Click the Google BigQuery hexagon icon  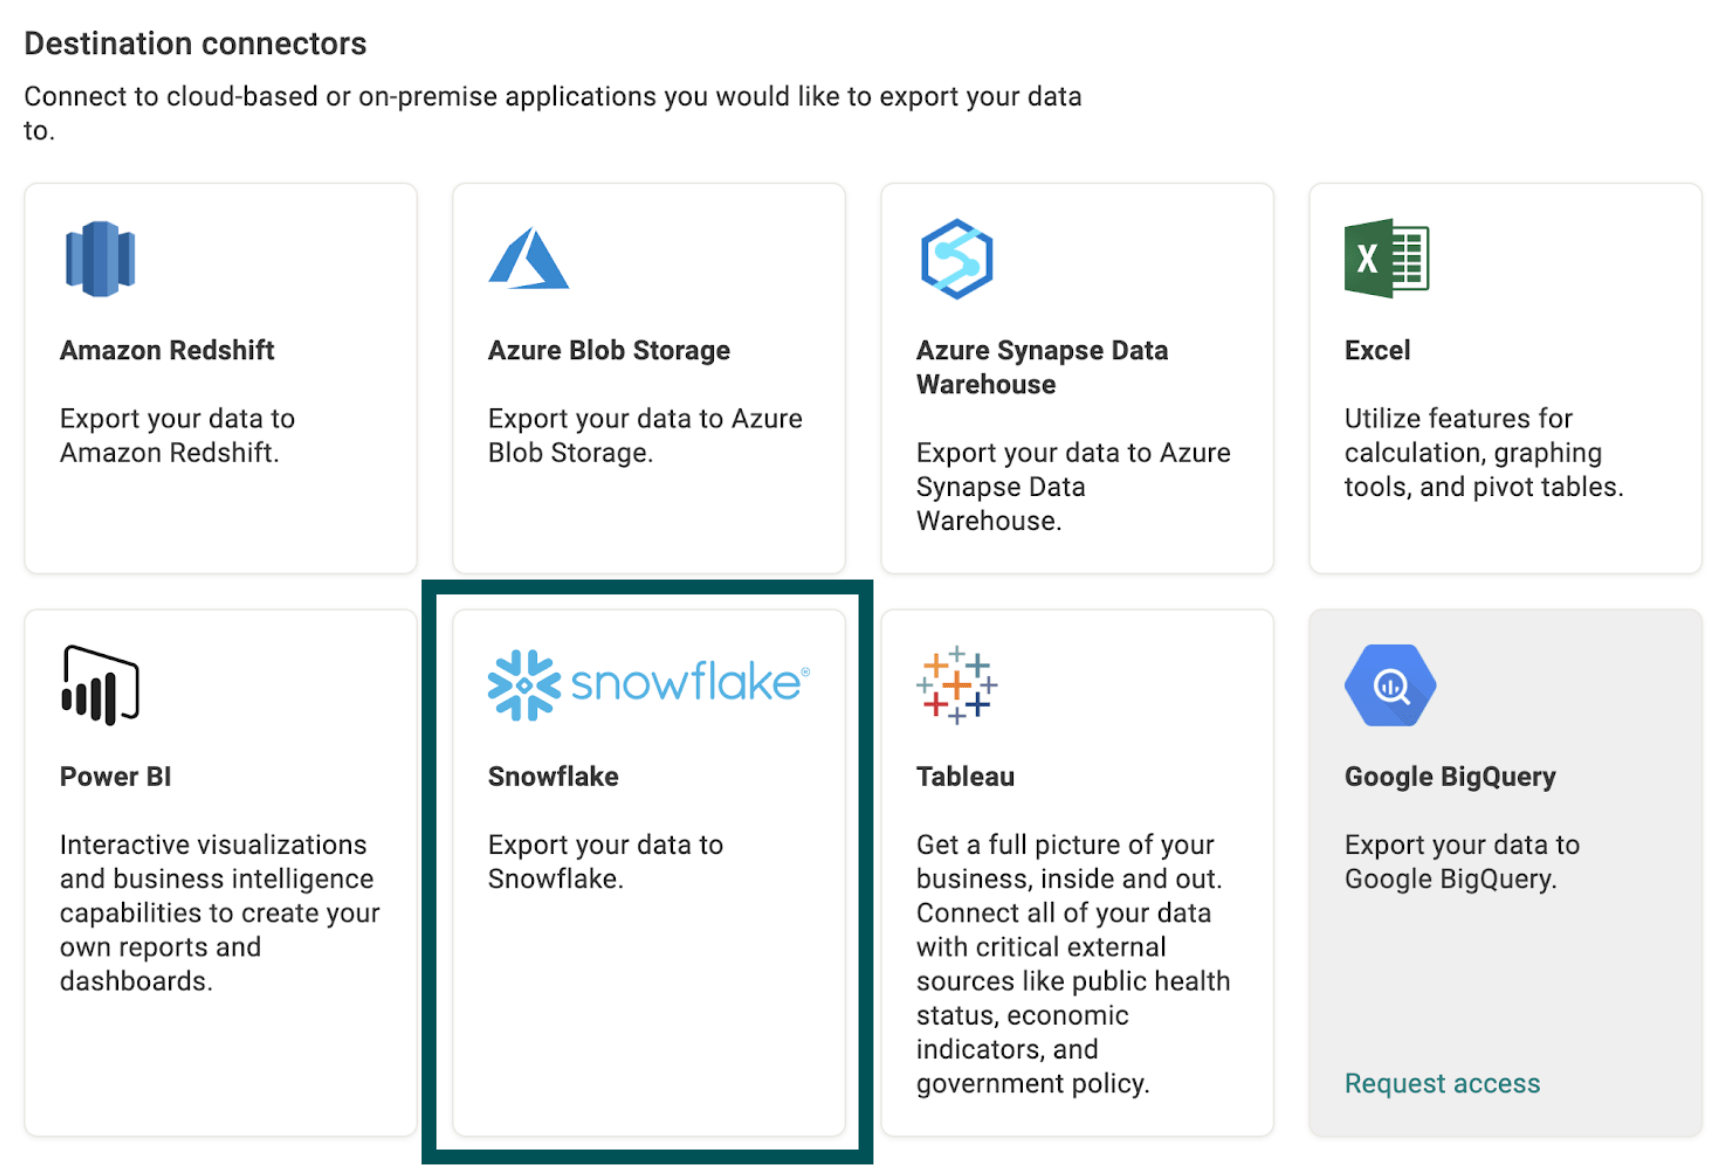click(x=1390, y=684)
